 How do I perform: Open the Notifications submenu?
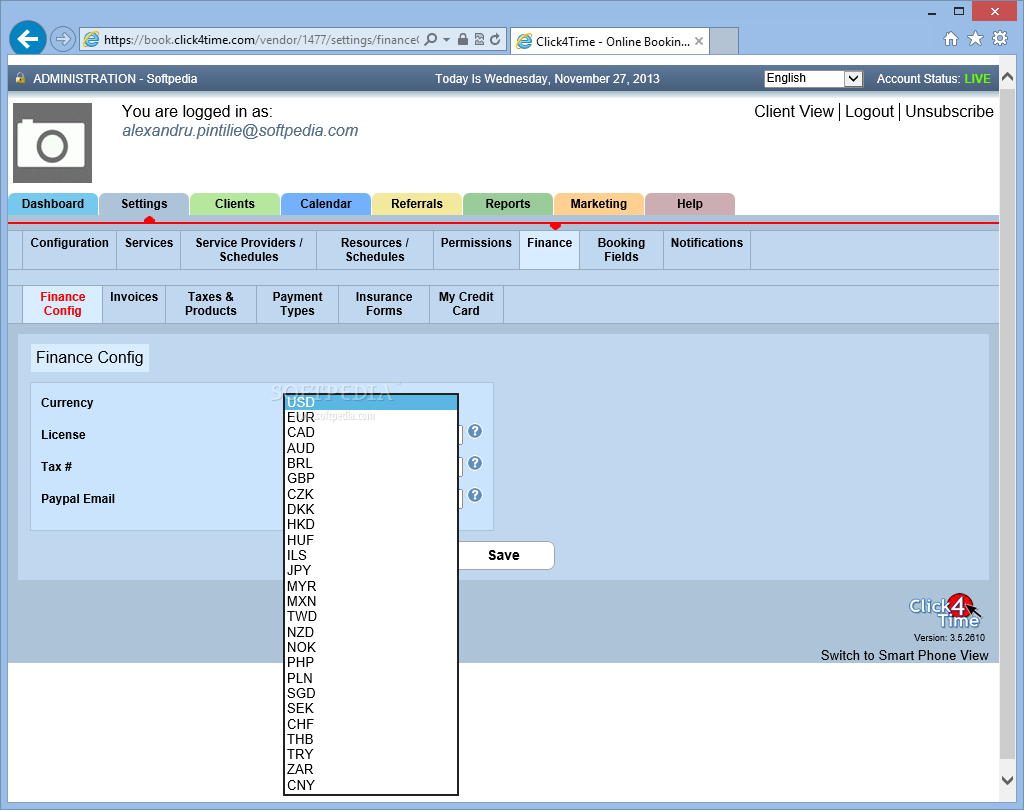pos(707,250)
